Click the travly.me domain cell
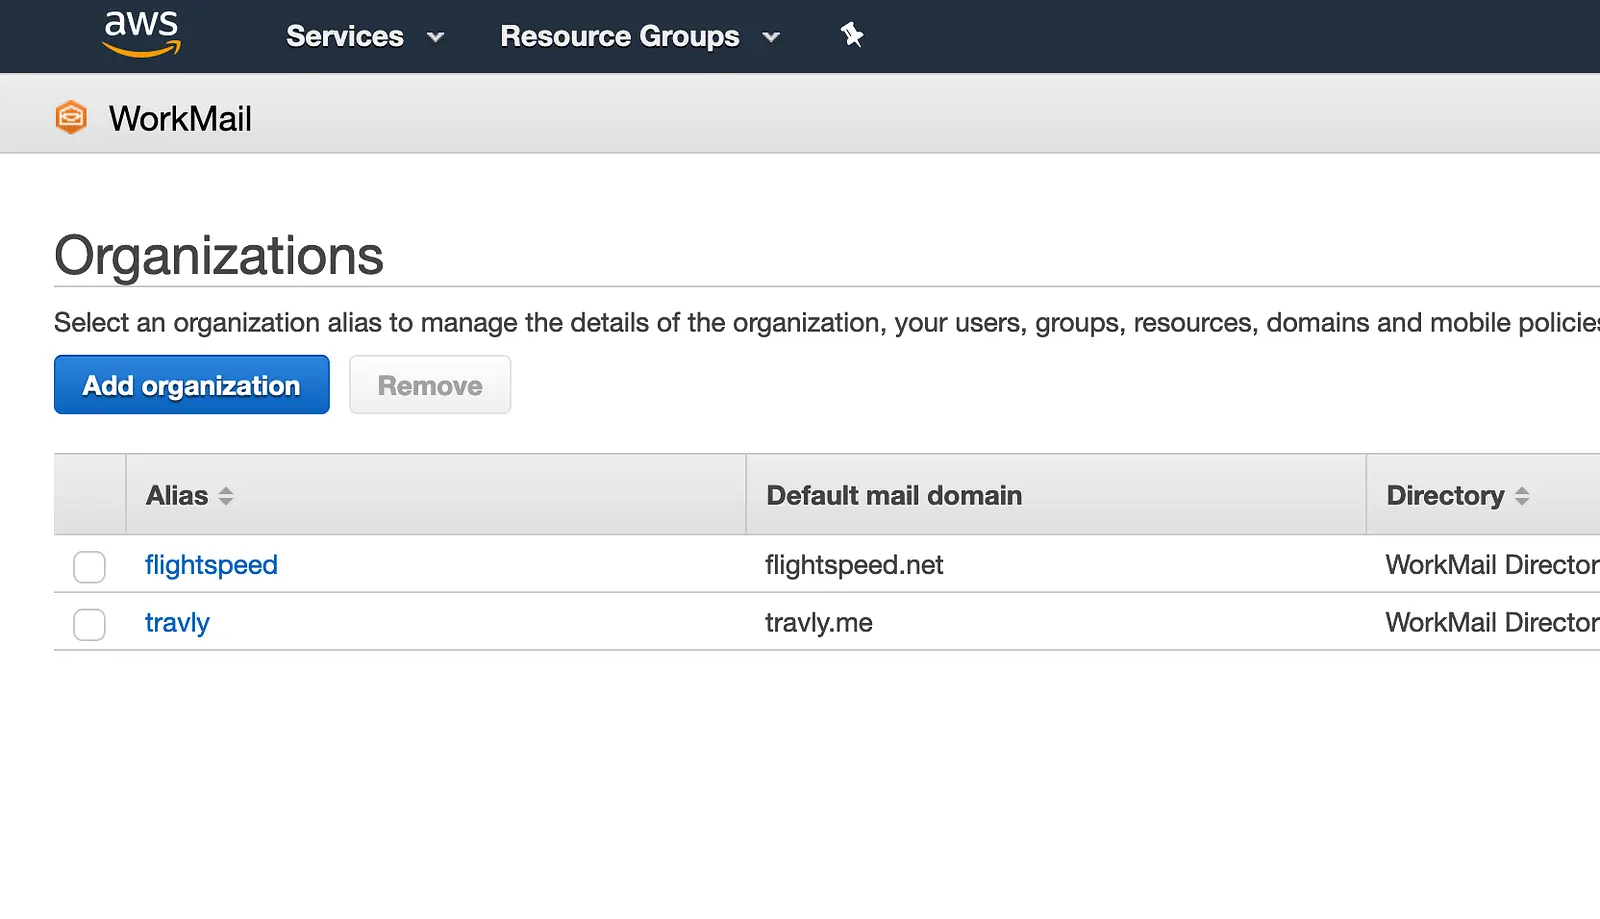Viewport: 1600px width, 919px height. 819,623
